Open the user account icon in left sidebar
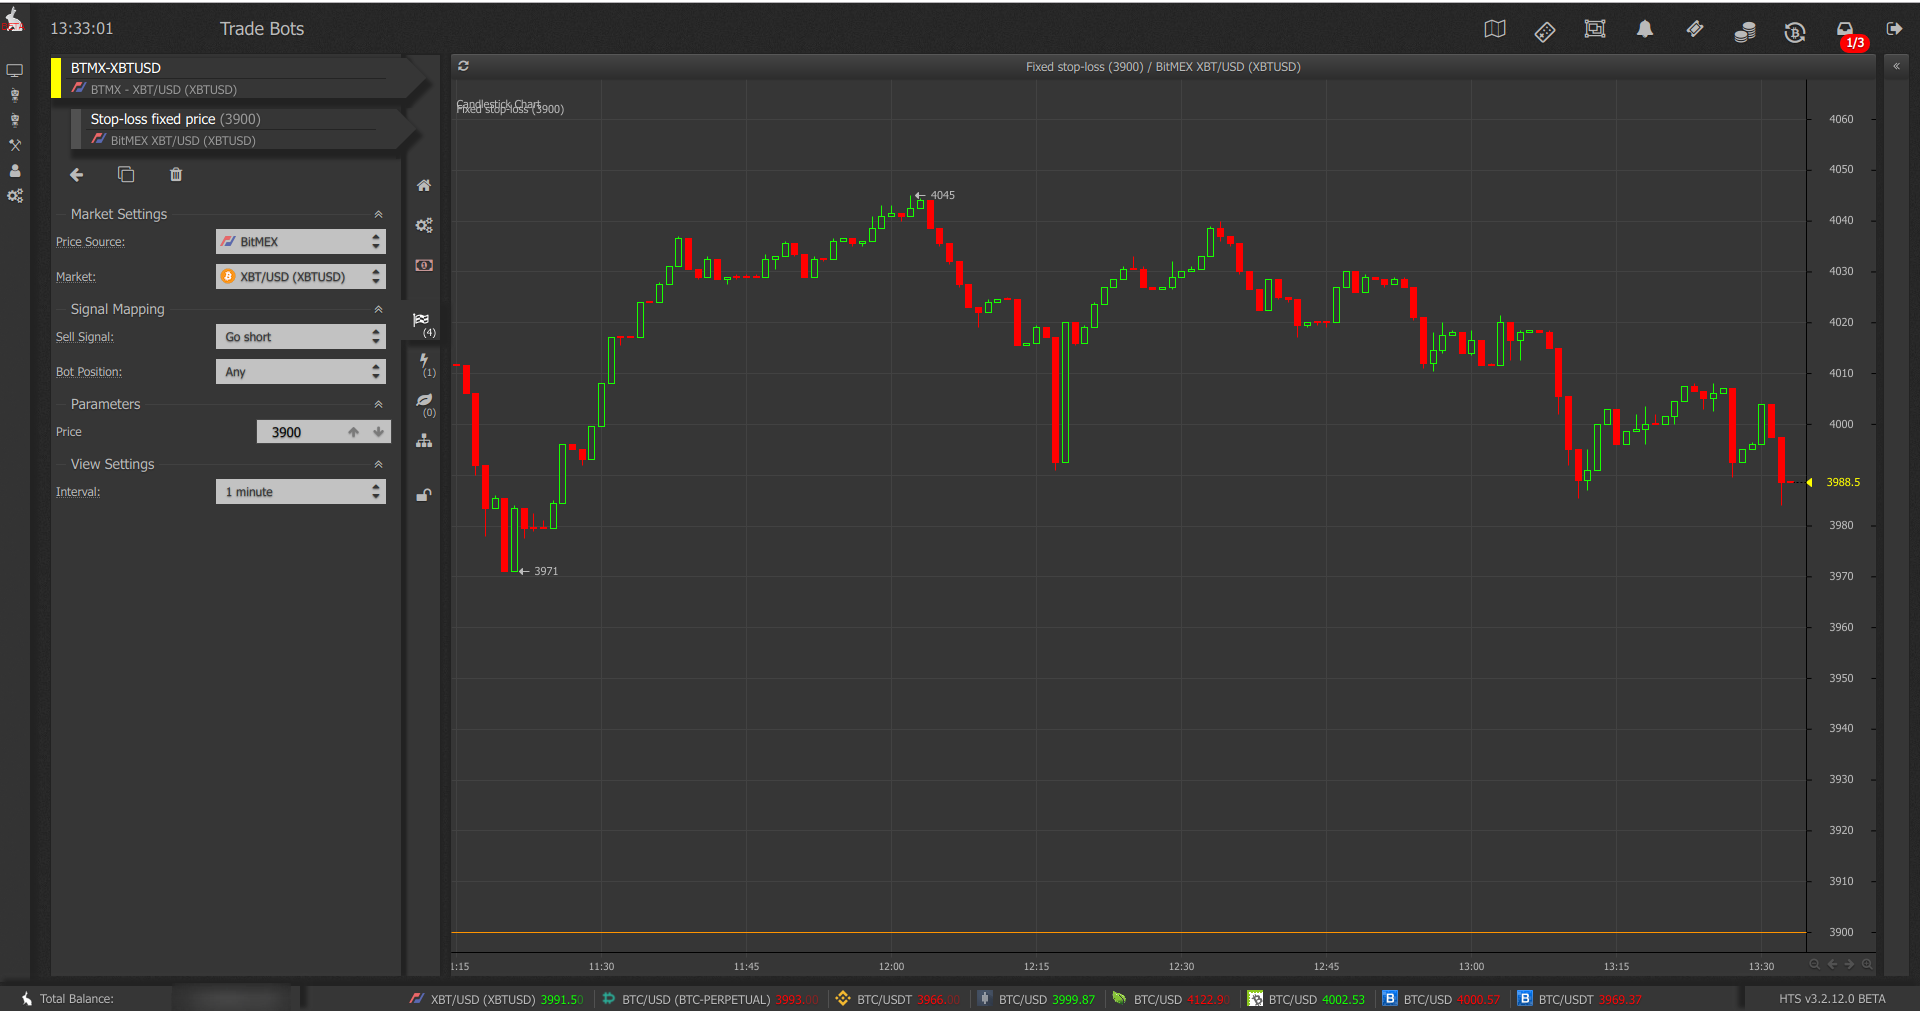This screenshot has height=1011, width=1920. pyautogui.click(x=14, y=170)
